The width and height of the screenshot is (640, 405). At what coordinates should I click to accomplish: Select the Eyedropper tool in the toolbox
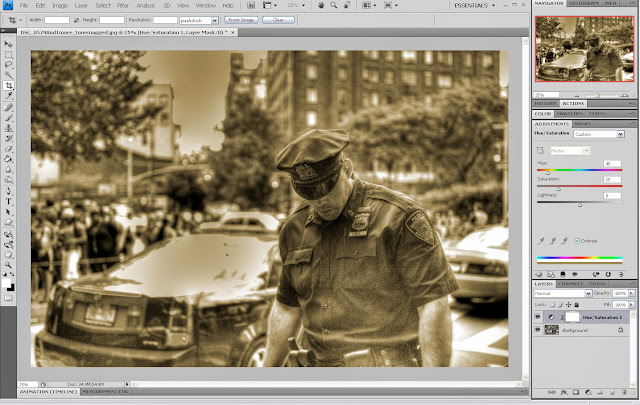click(8, 96)
